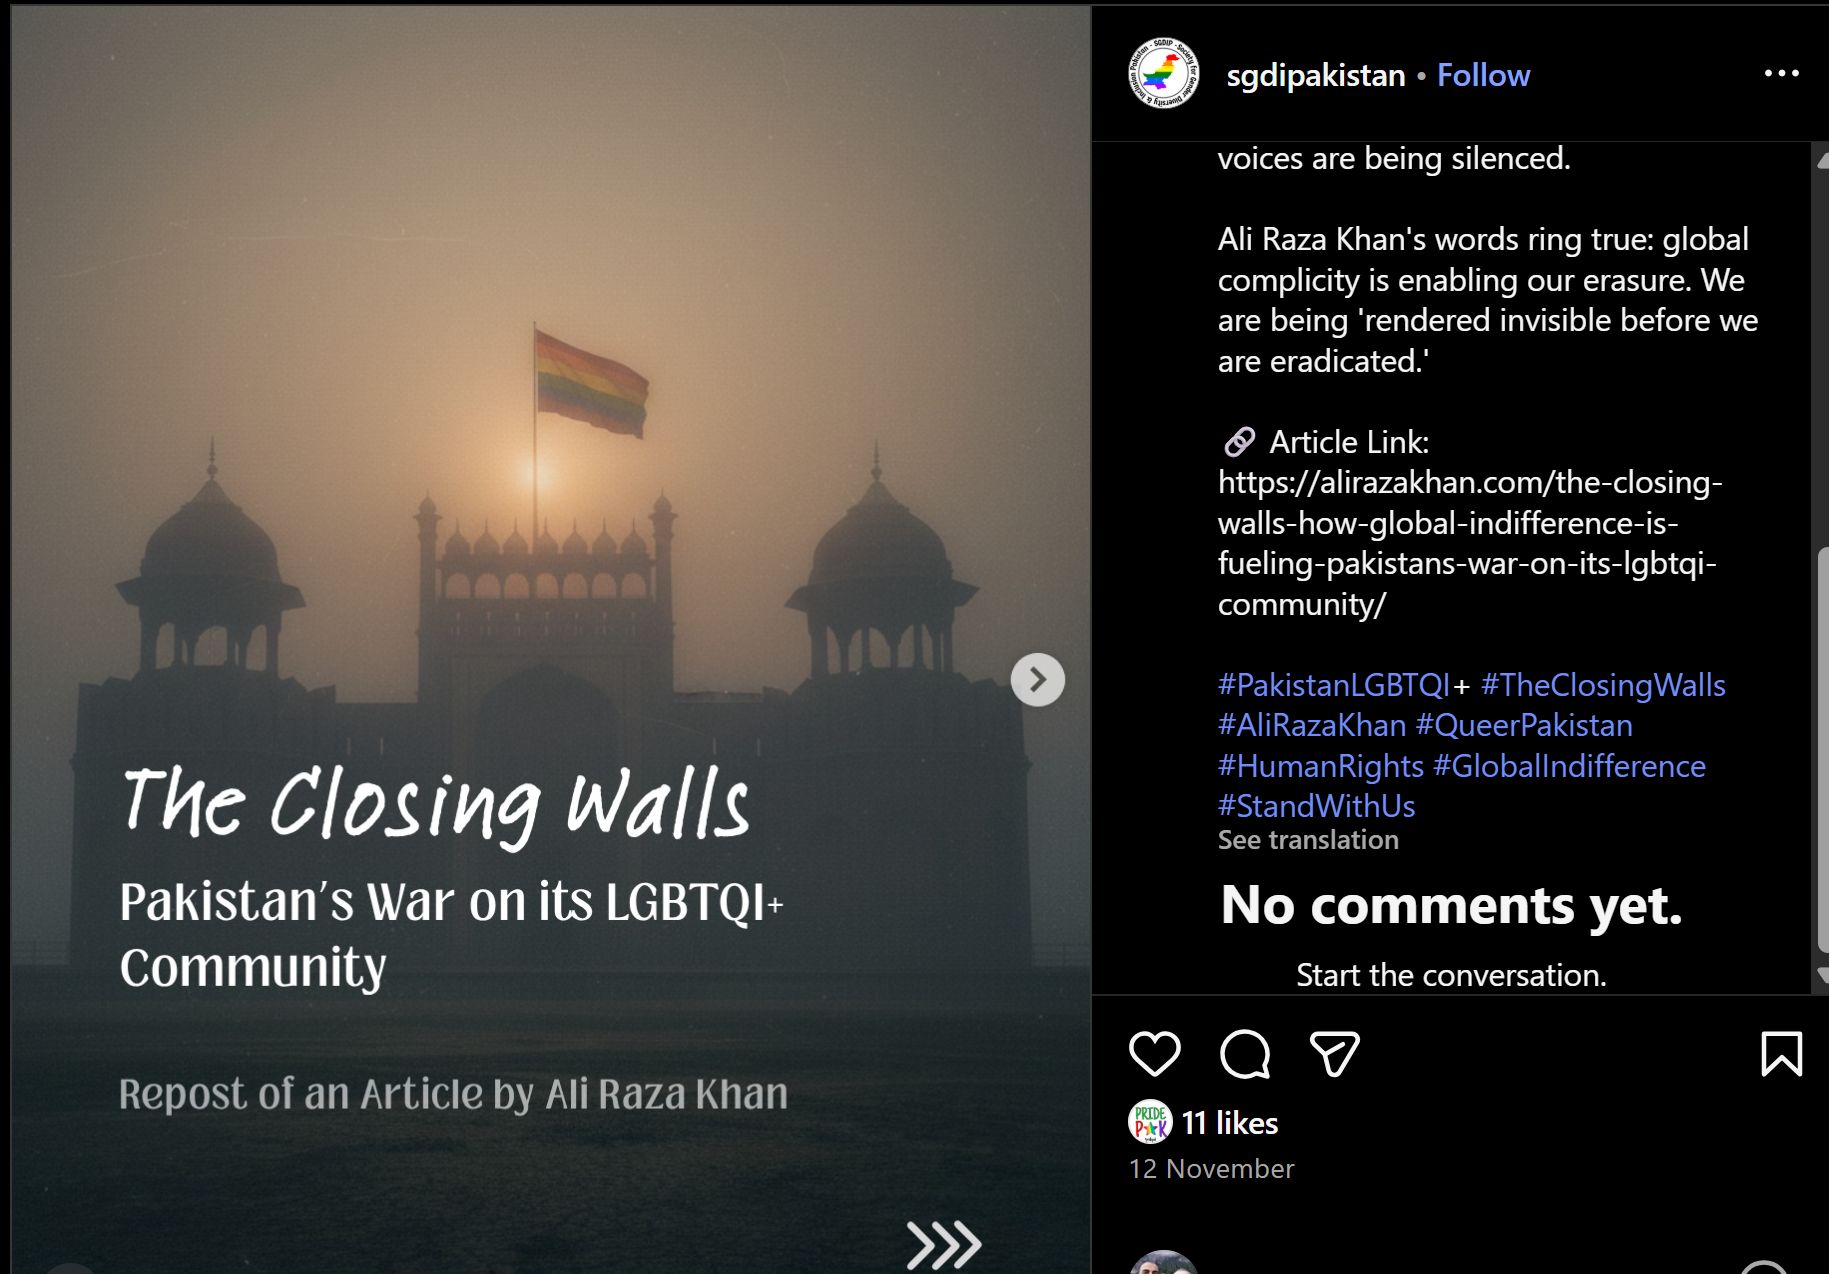The height and width of the screenshot is (1274, 1829).
Task: Save post with bookmark icon
Action: (x=1781, y=1054)
